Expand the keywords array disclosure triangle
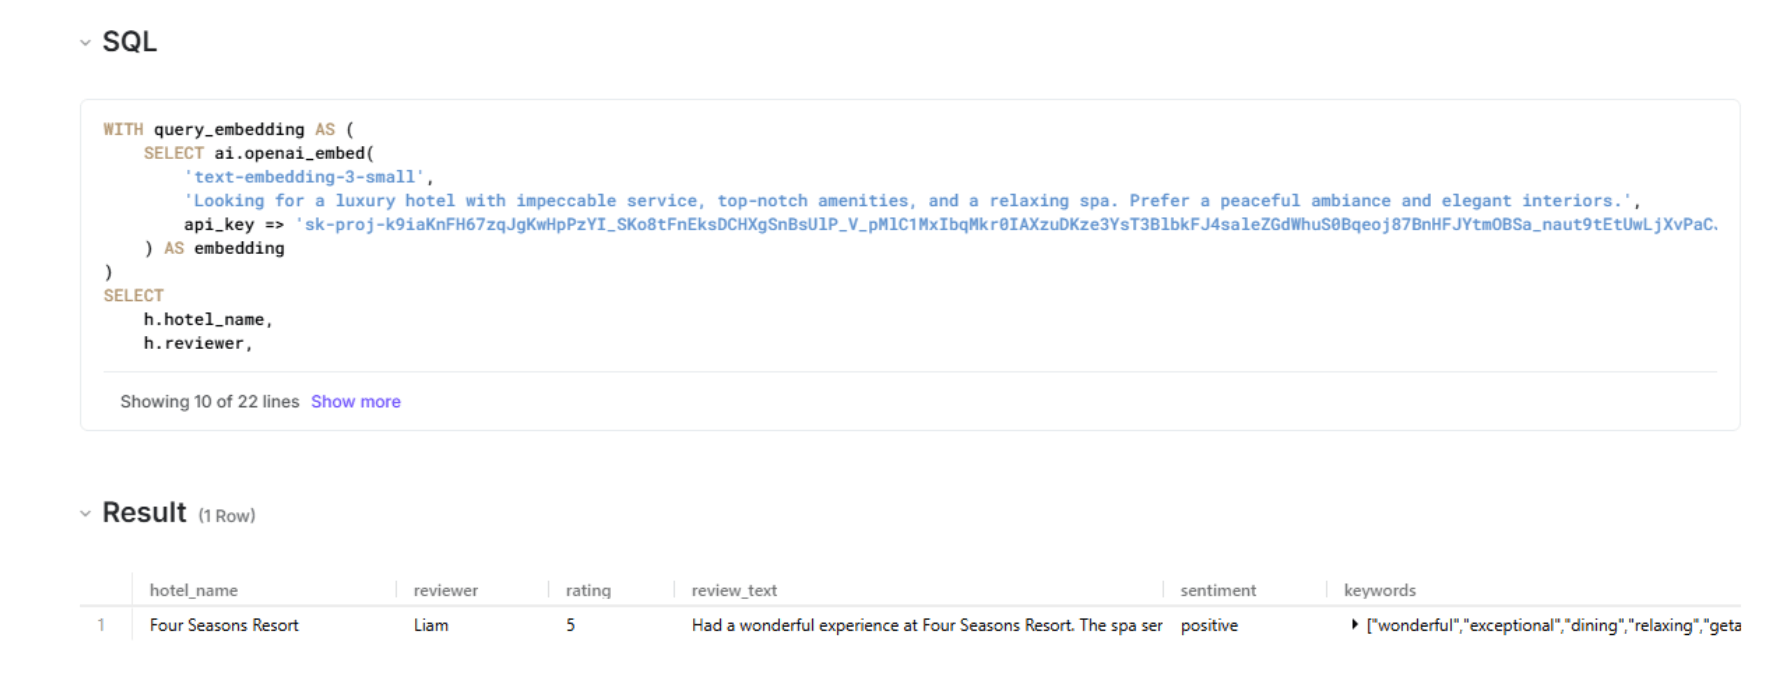Screen dimensions: 1772x674 point(1354,625)
